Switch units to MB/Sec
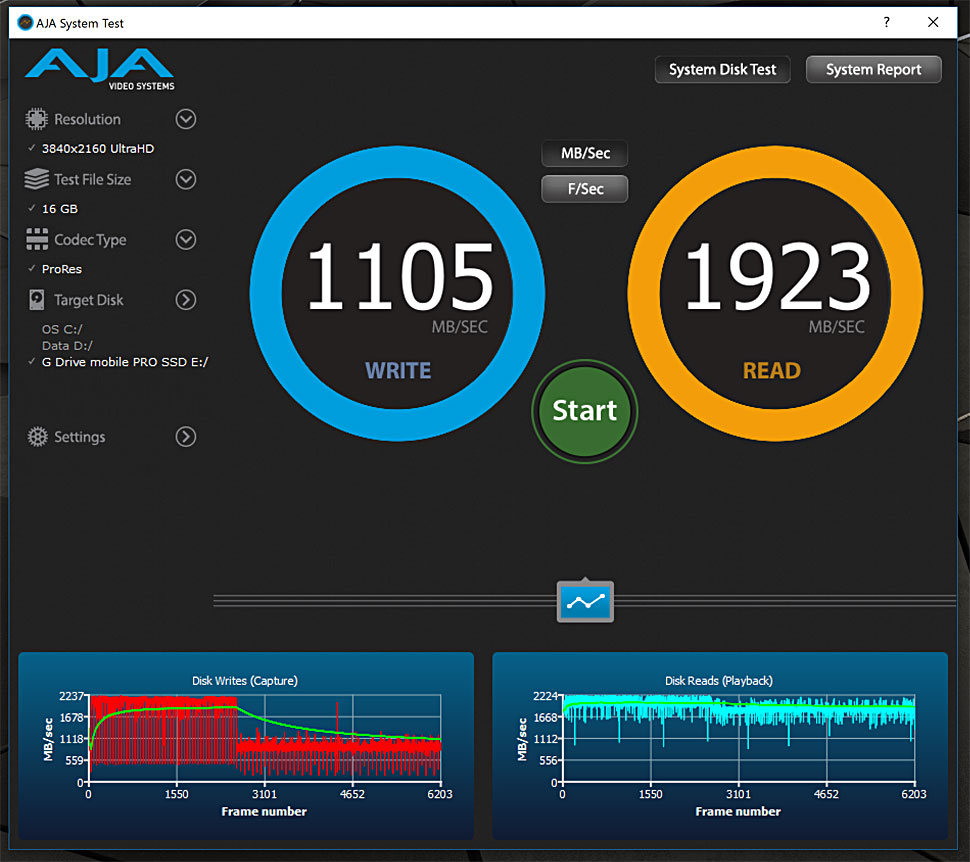Image resolution: width=970 pixels, height=862 pixels. coord(585,153)
